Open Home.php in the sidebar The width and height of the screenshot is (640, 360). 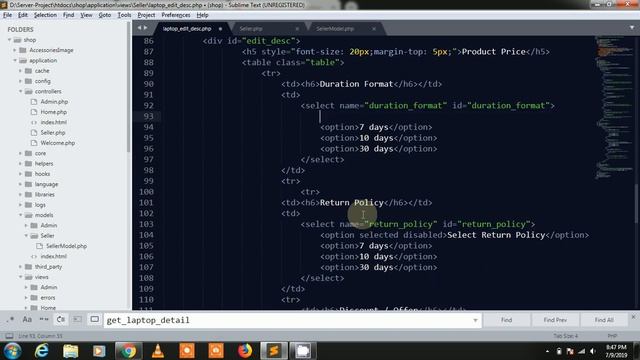pyautogui.click(x=53, y=112)
